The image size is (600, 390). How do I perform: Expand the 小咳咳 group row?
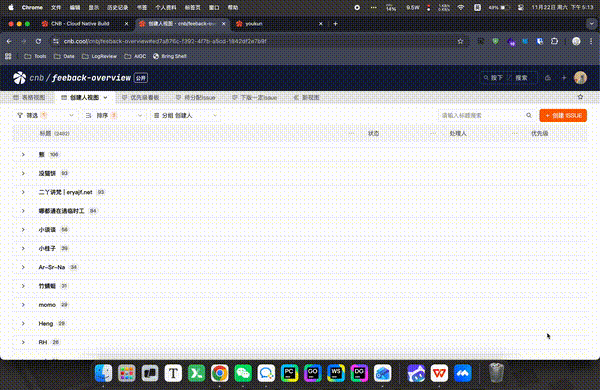point(23,230)
